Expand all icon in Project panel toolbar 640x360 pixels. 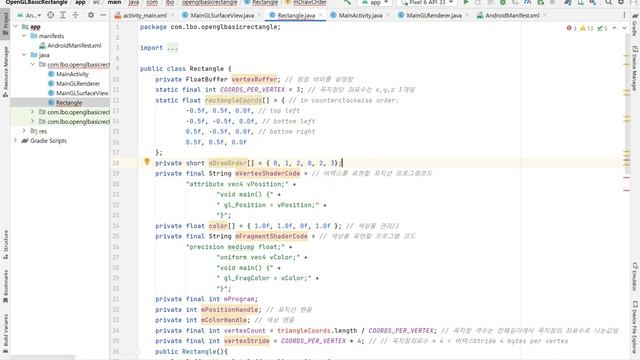pyautogui.click(x=63, y=15)
